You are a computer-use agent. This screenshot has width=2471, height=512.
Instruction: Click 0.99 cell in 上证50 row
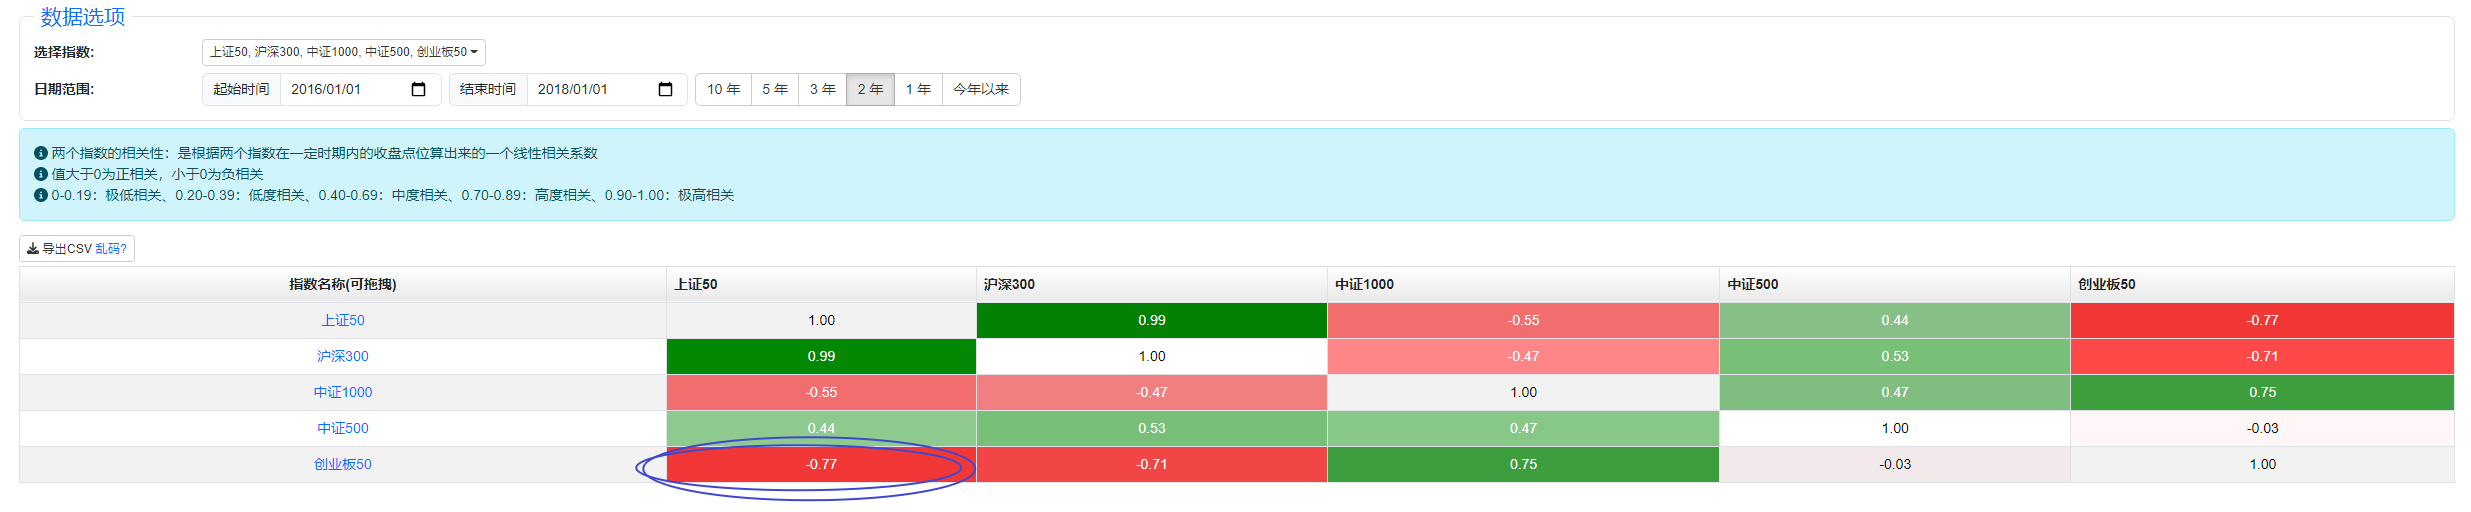[1151, 320]
